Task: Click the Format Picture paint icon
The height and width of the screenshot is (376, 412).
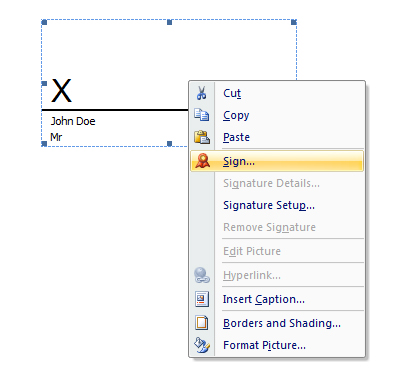Action: 202,345
